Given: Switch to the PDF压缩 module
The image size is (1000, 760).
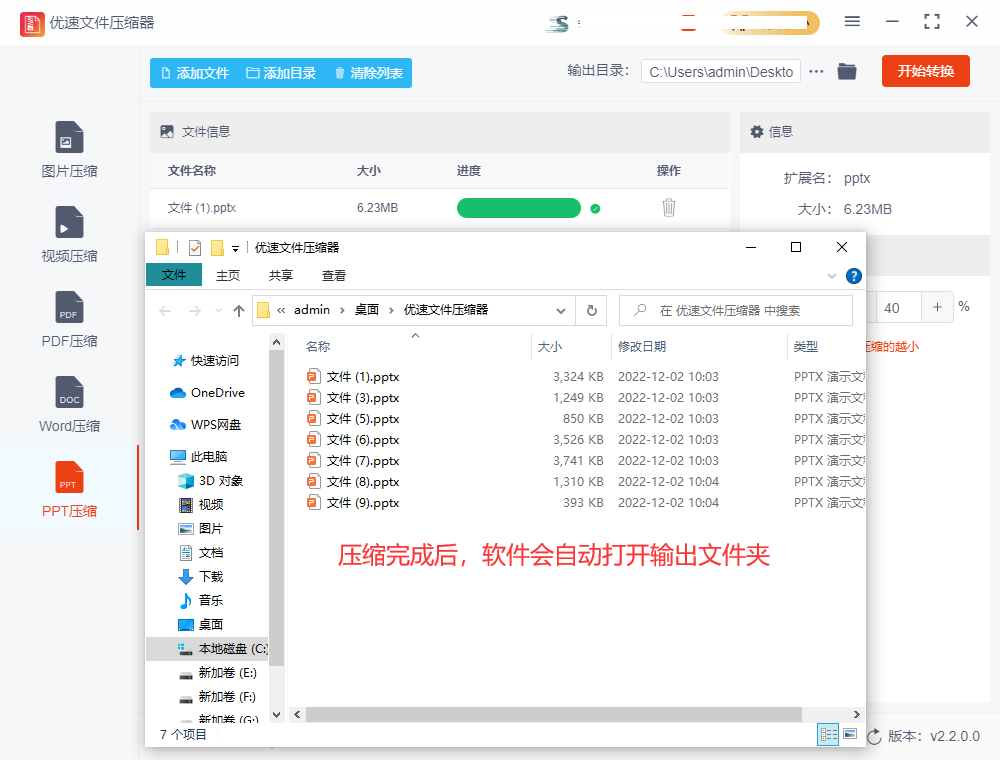Looking at the screenshot, I should [x=69, y=319].
